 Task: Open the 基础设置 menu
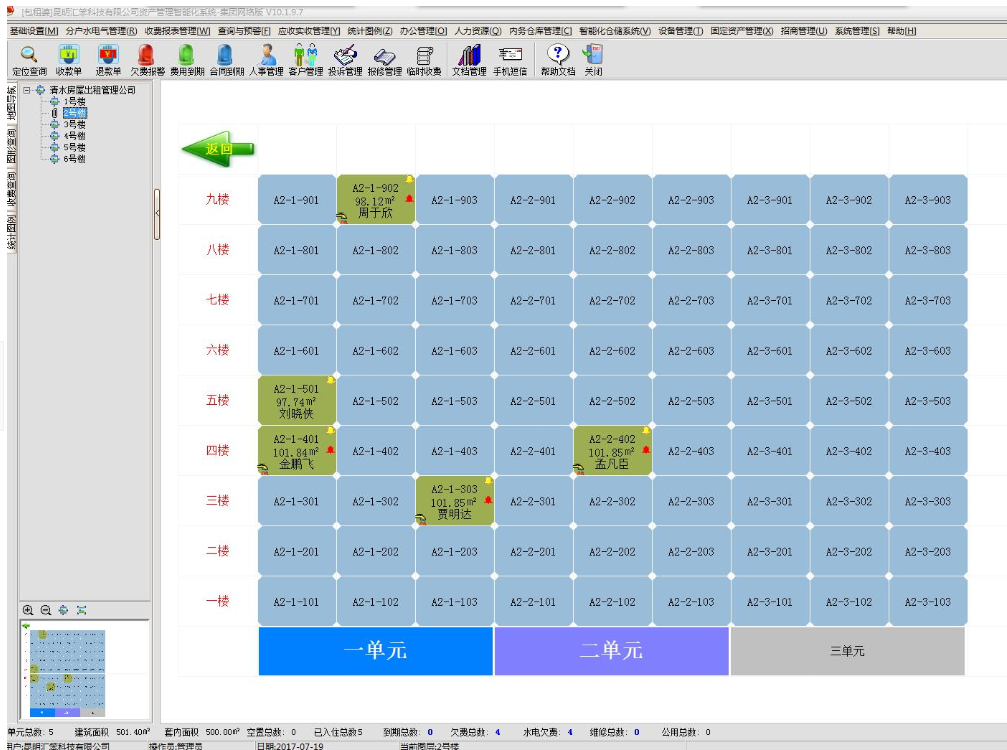(x=33, y=31)
